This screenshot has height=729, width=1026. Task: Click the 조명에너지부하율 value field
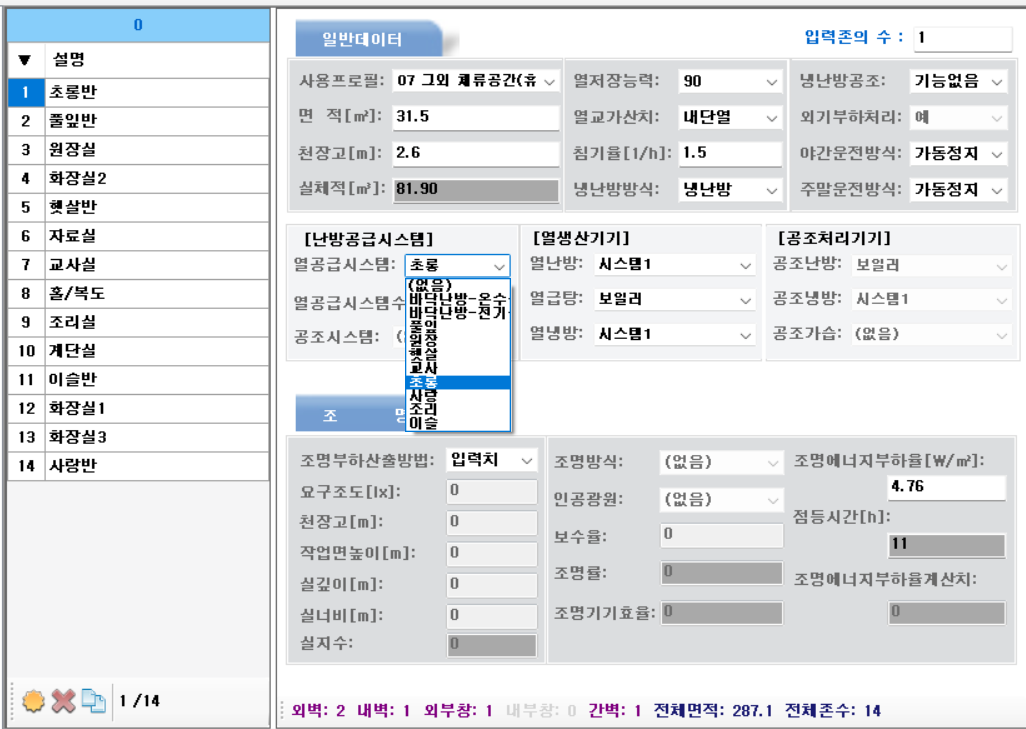pos(945,488)
